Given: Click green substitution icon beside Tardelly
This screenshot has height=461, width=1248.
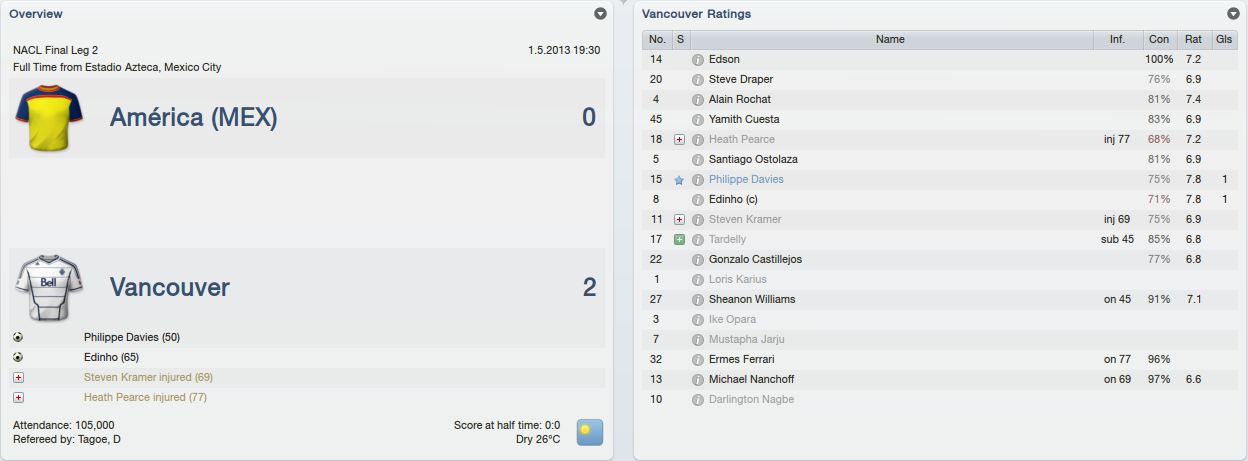Looking at the screenshot, I should pyautogui.click(x=680, y=240).
